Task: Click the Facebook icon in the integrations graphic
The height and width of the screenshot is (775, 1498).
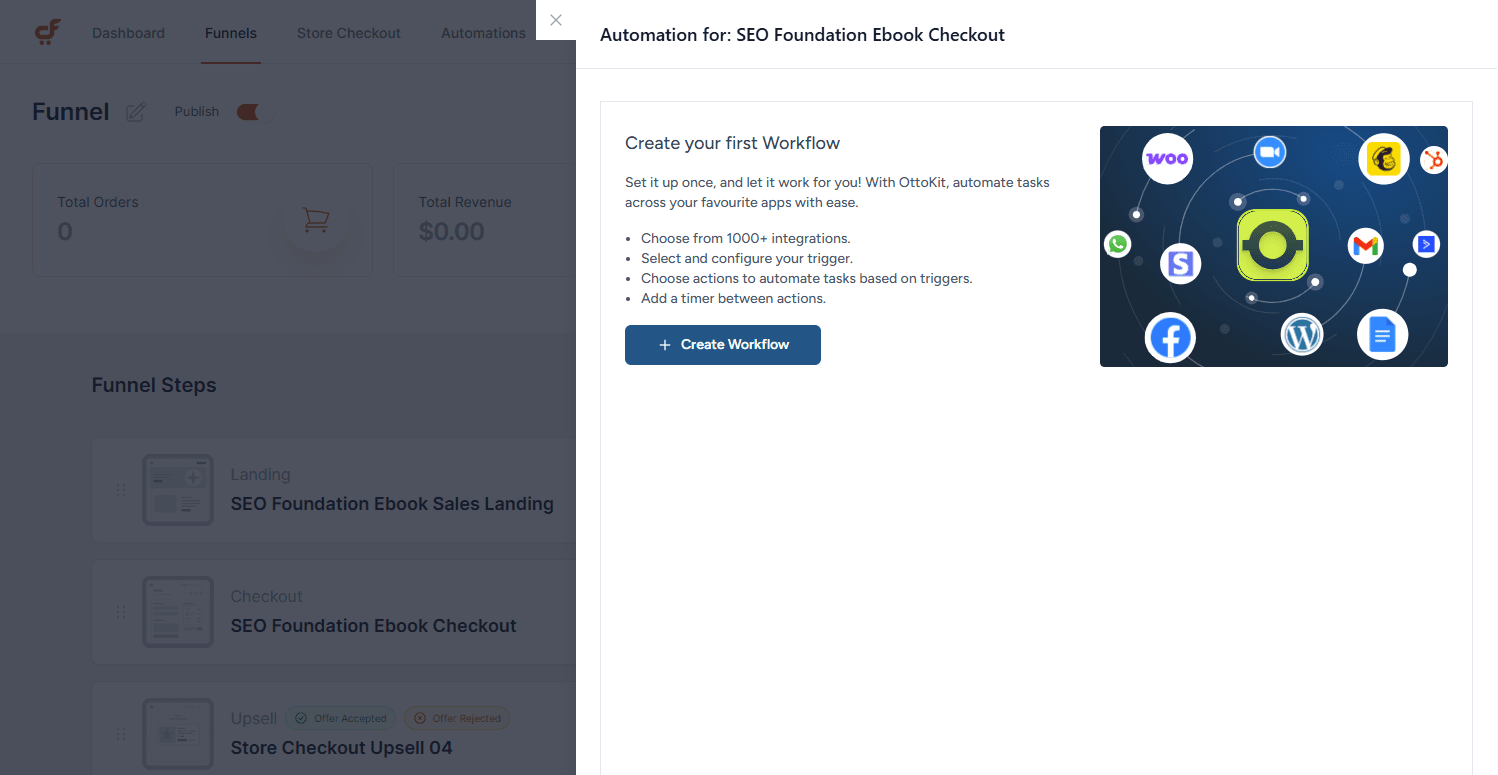Action: pos(1170,338)
